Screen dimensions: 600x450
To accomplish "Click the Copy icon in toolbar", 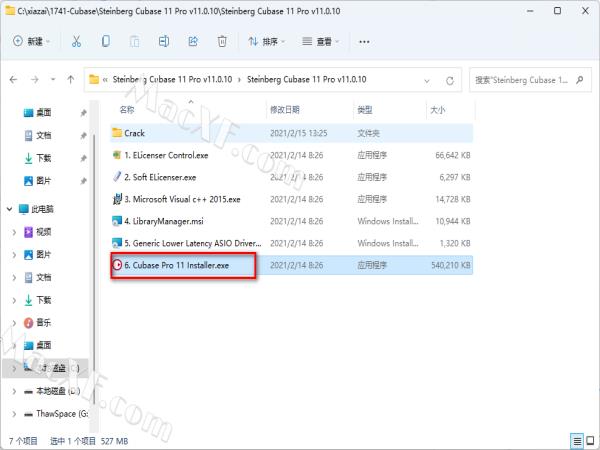I will tap(106, 41).
